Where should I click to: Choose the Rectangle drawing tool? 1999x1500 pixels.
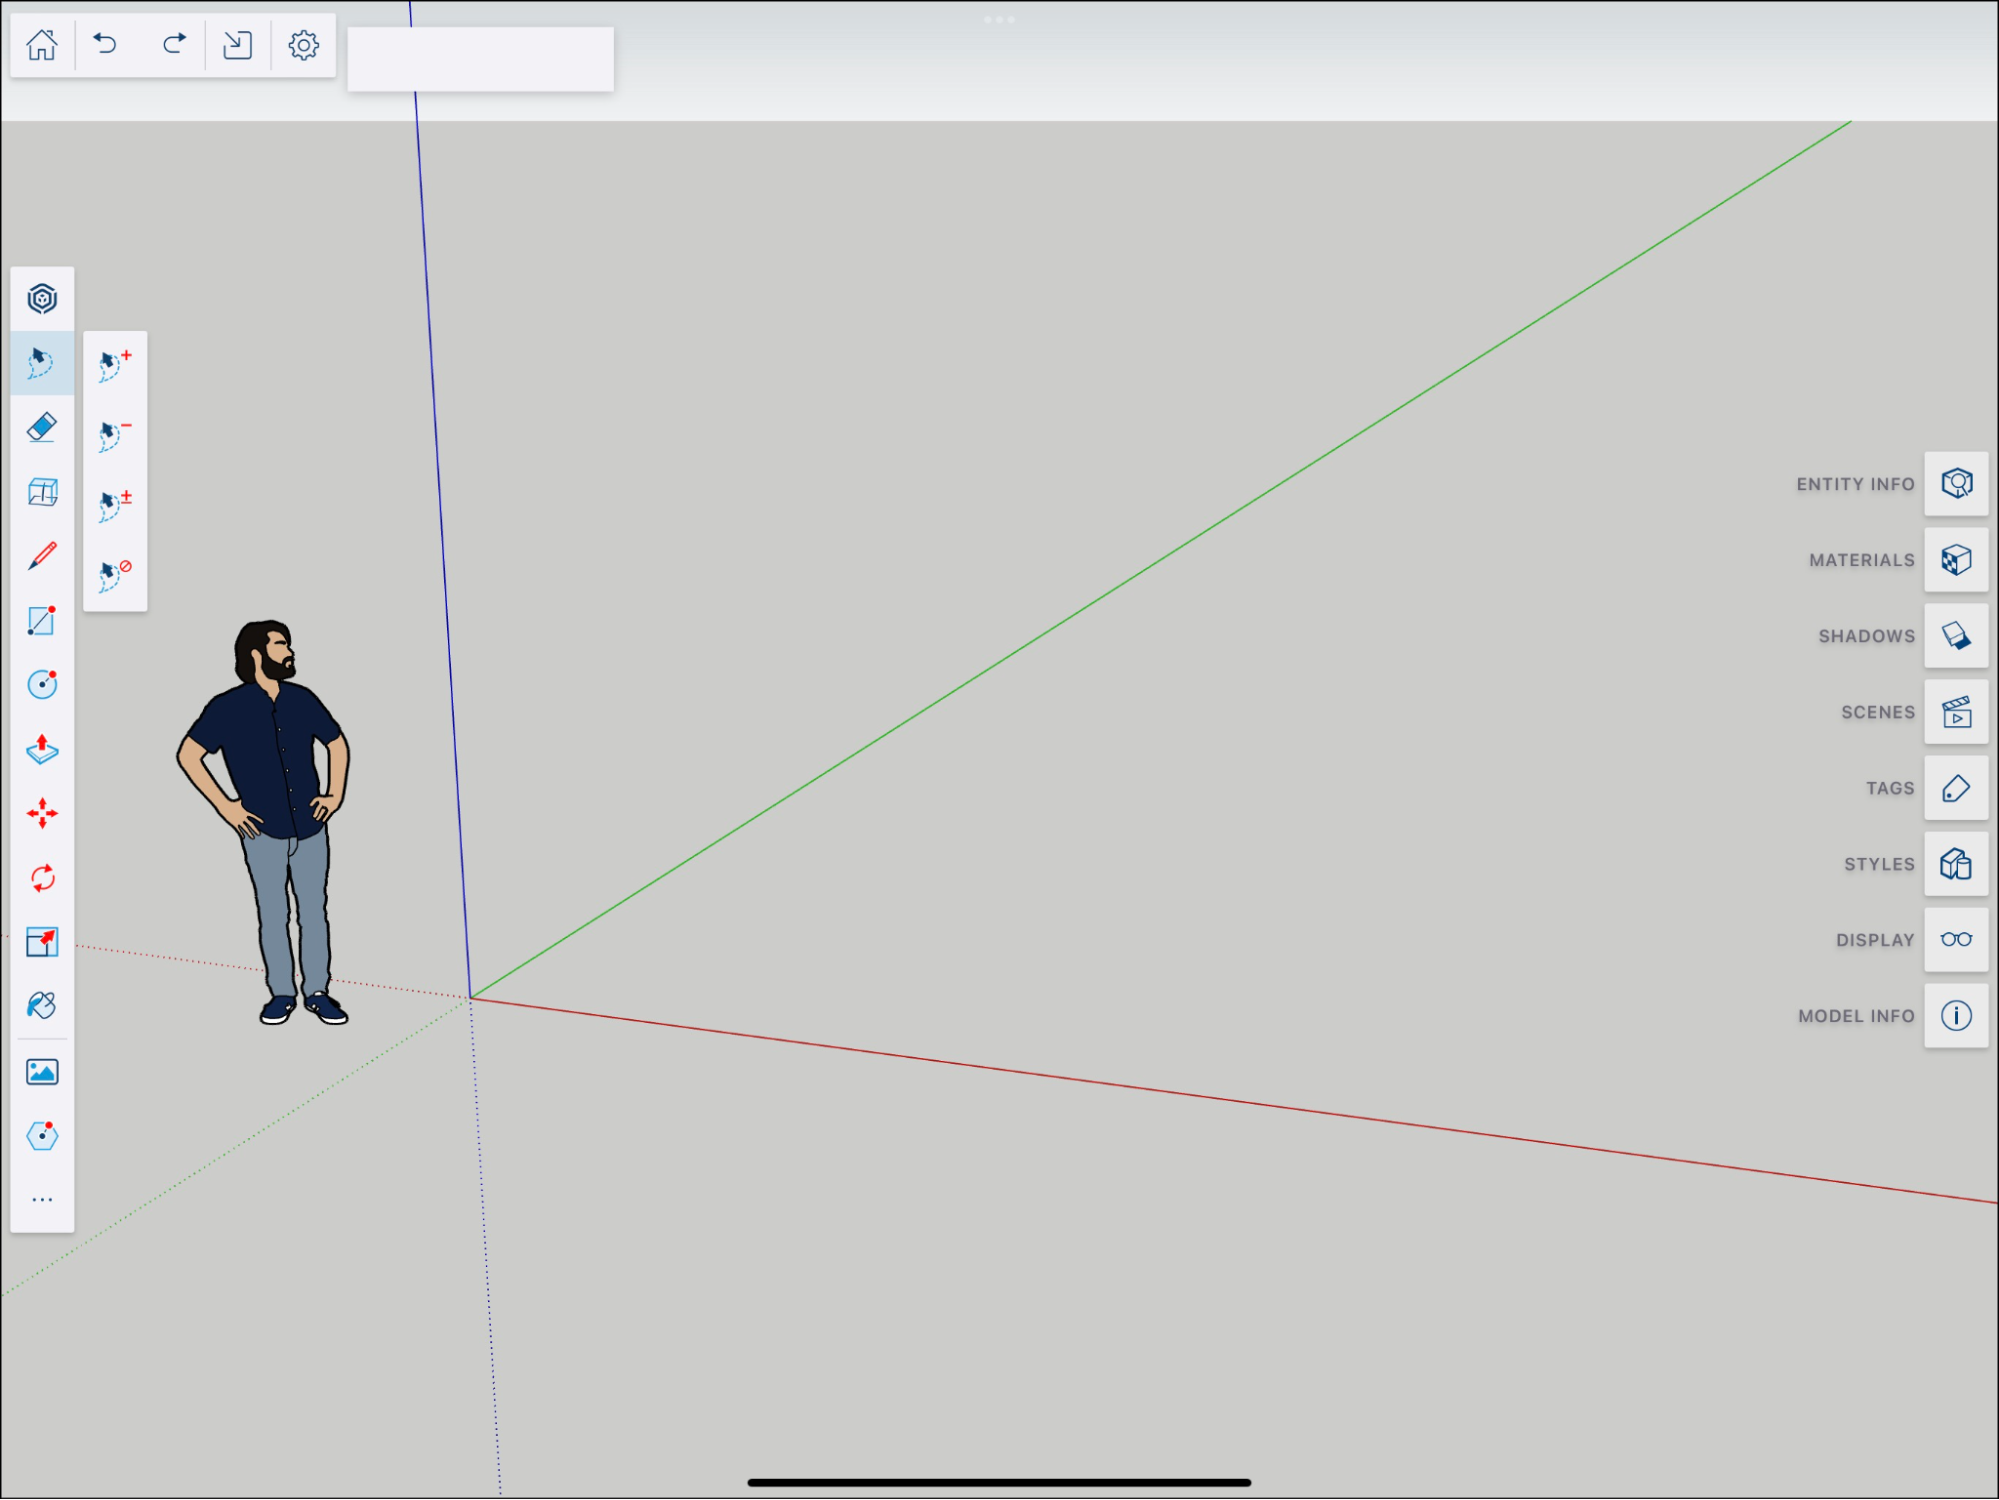coord(42,620)
